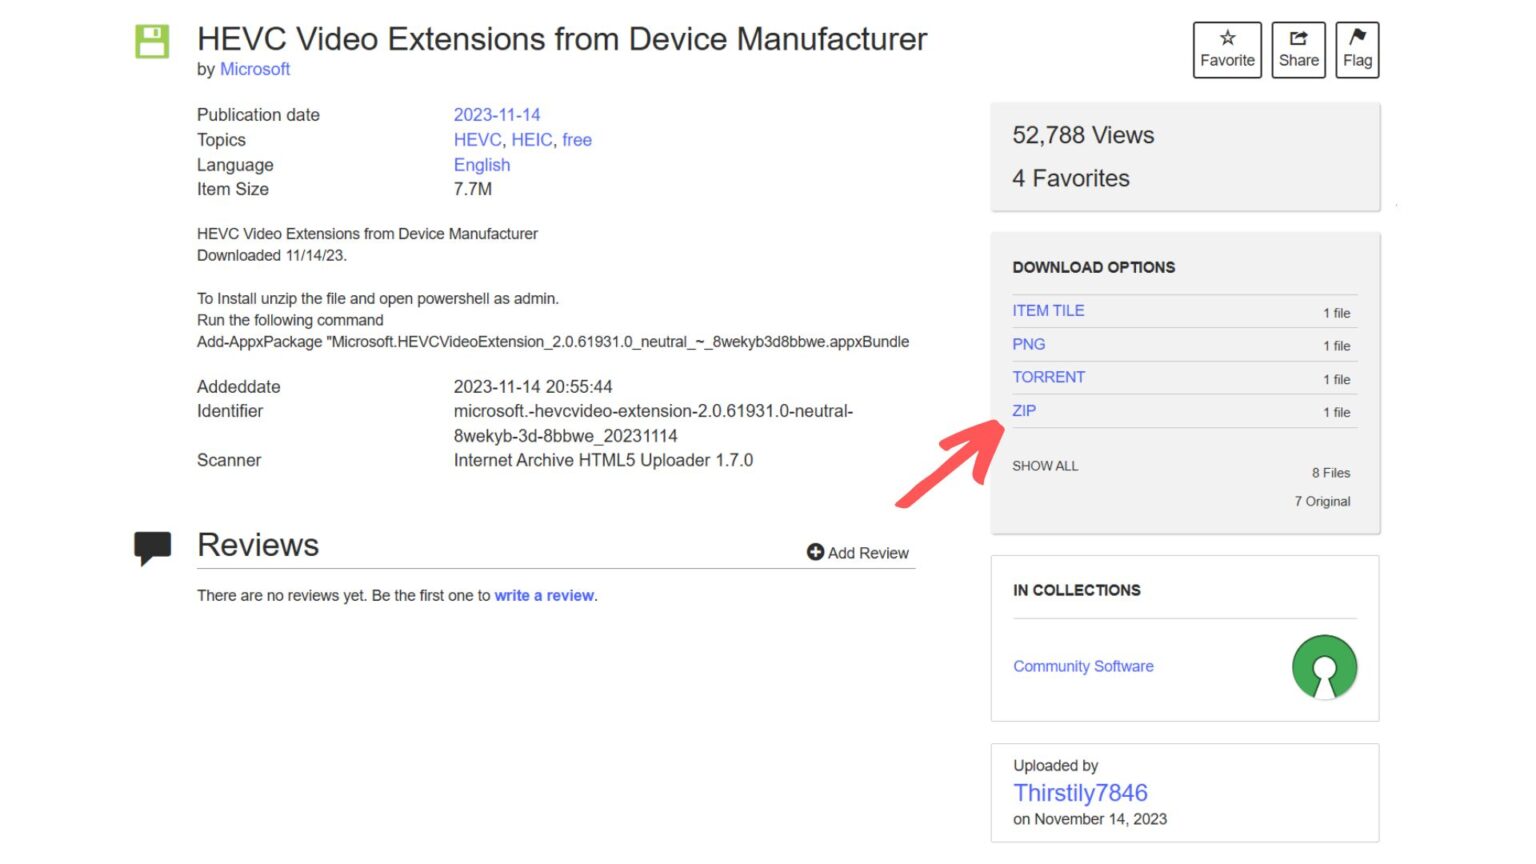
Task: Click the Share arrow icon
Action: coord(1297,36)
